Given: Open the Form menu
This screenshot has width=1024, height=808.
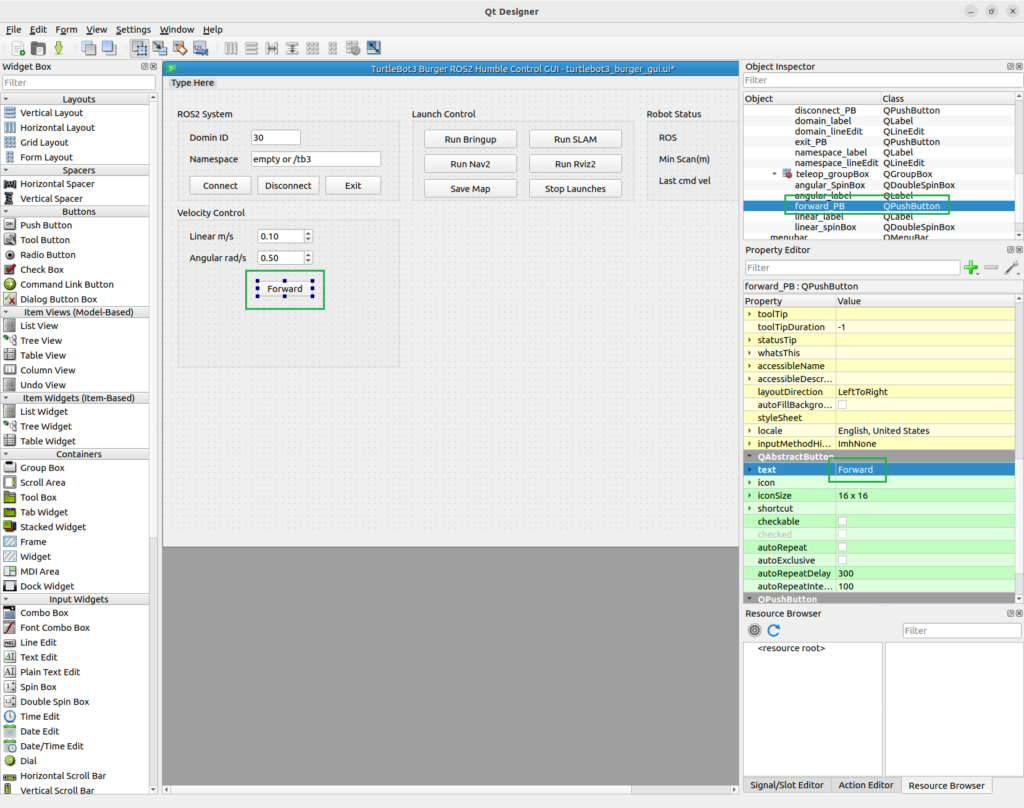Looking at the screenshot, I should [66, 29].
